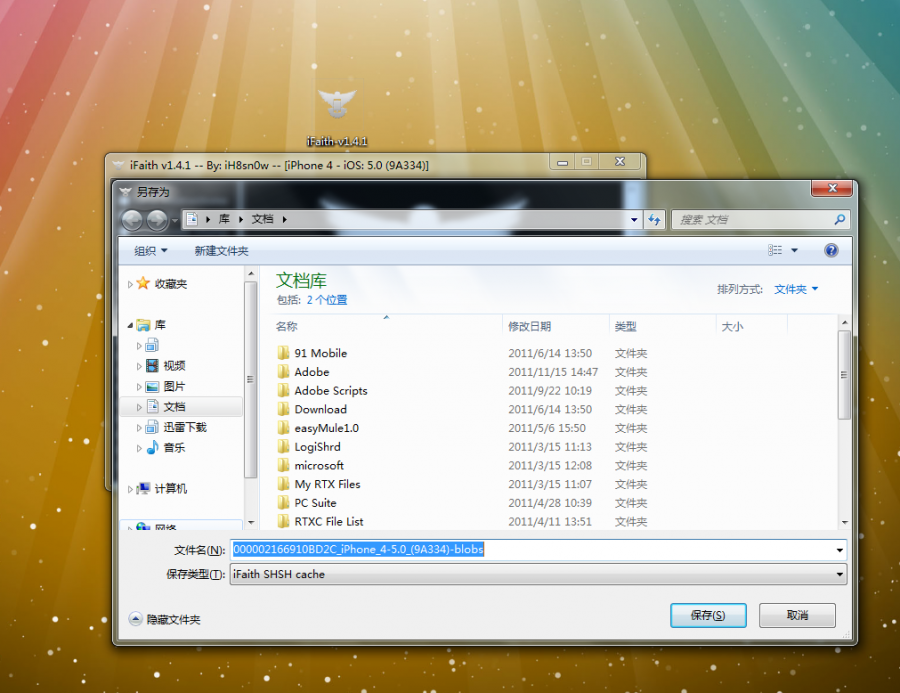
Task: Click the PC Suite folder icon
Action: coord(283,502)
